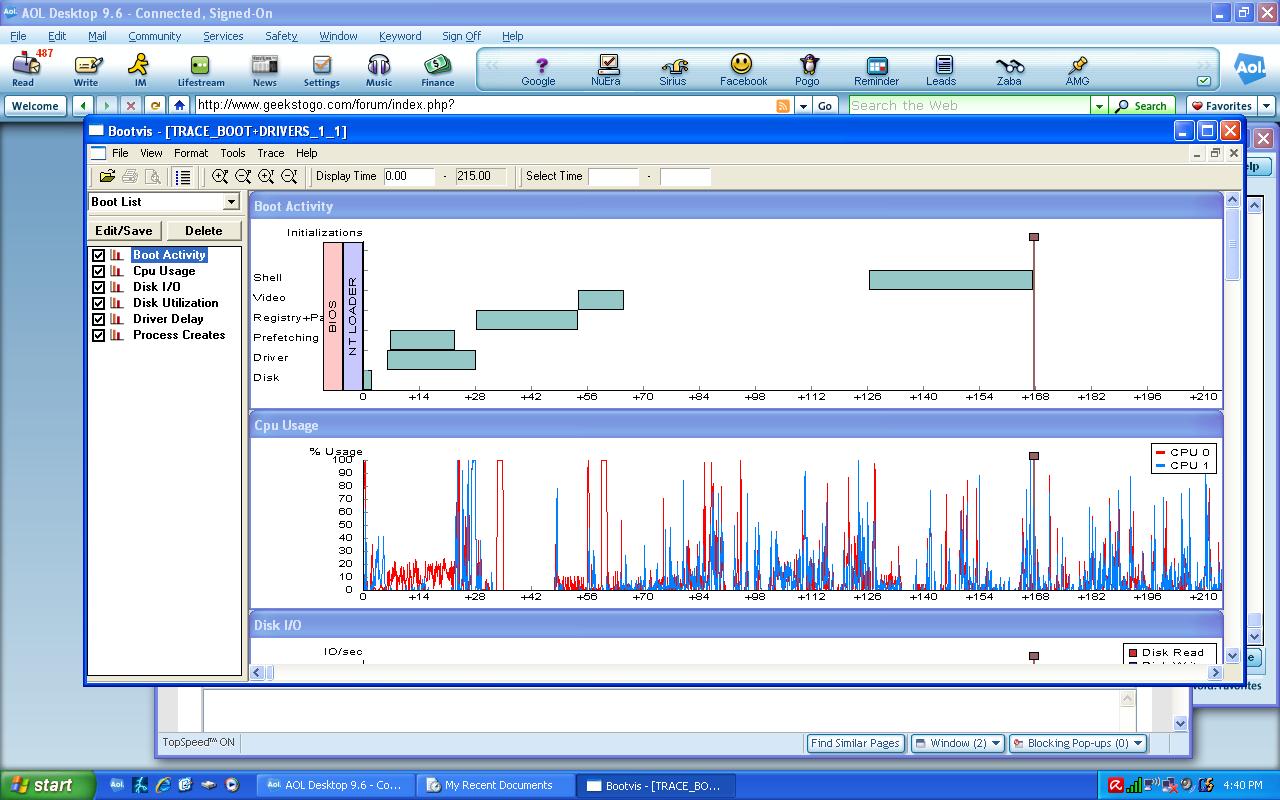Click the Display Time start field
Viewport: 1280px width, 800px height.
click(409, 176)
